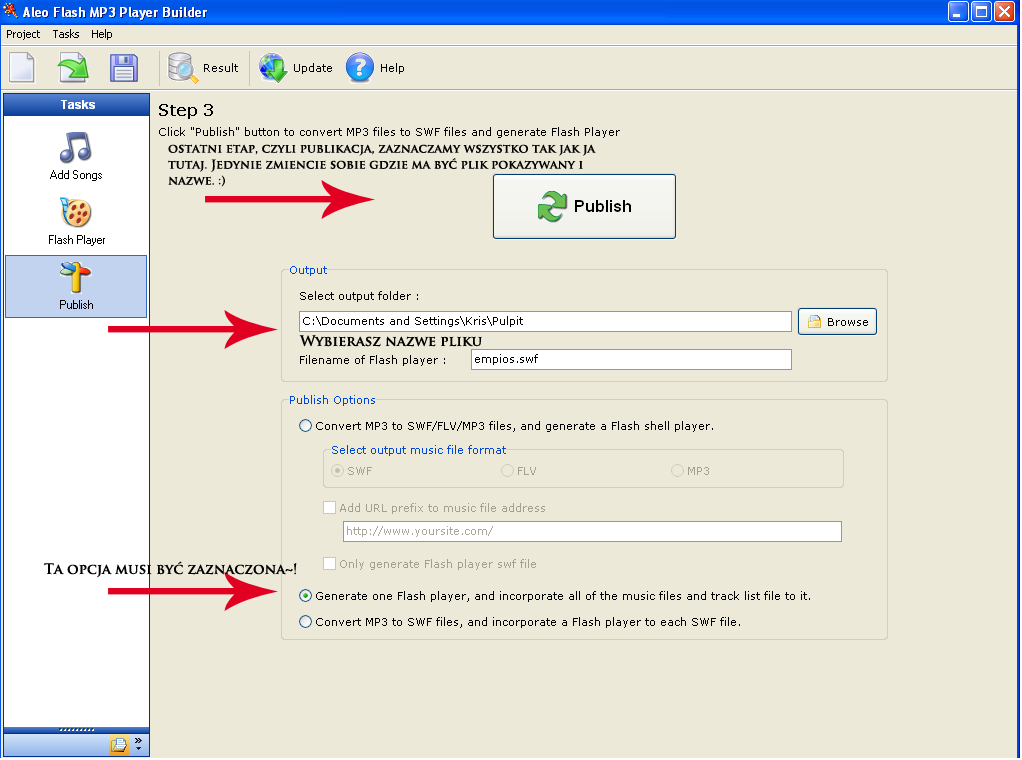
Task: Open the Project menu
Action: tap(23, 34)
